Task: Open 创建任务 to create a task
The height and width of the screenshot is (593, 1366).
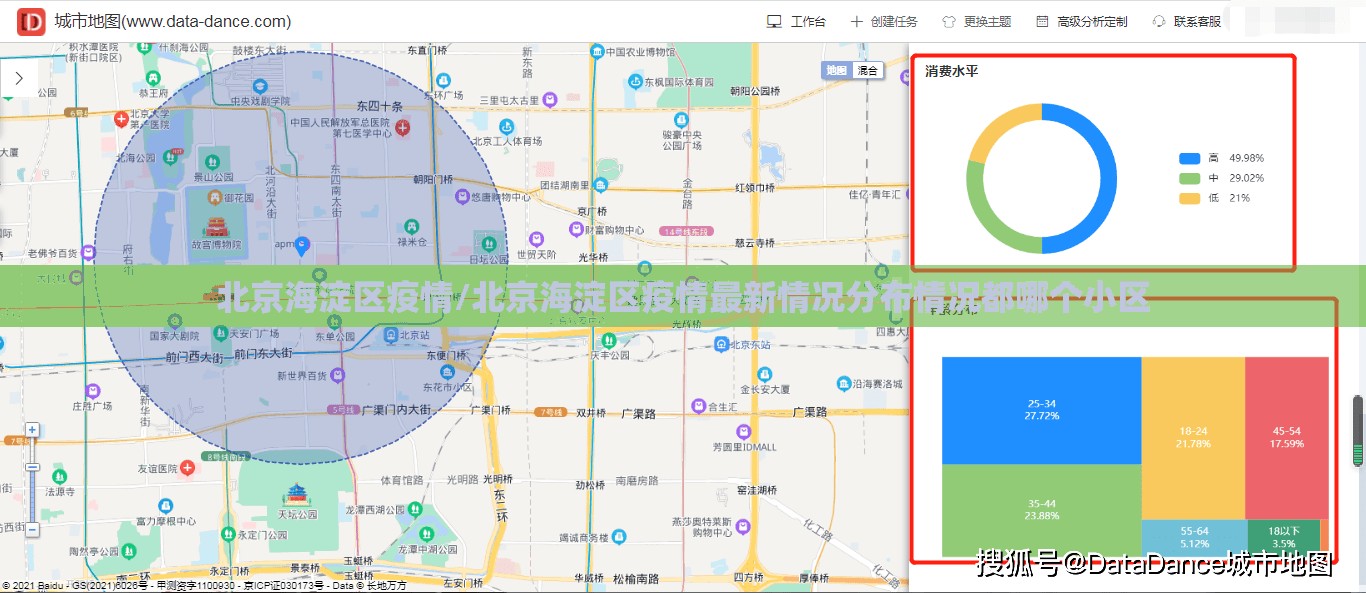Action: point(884,22)
